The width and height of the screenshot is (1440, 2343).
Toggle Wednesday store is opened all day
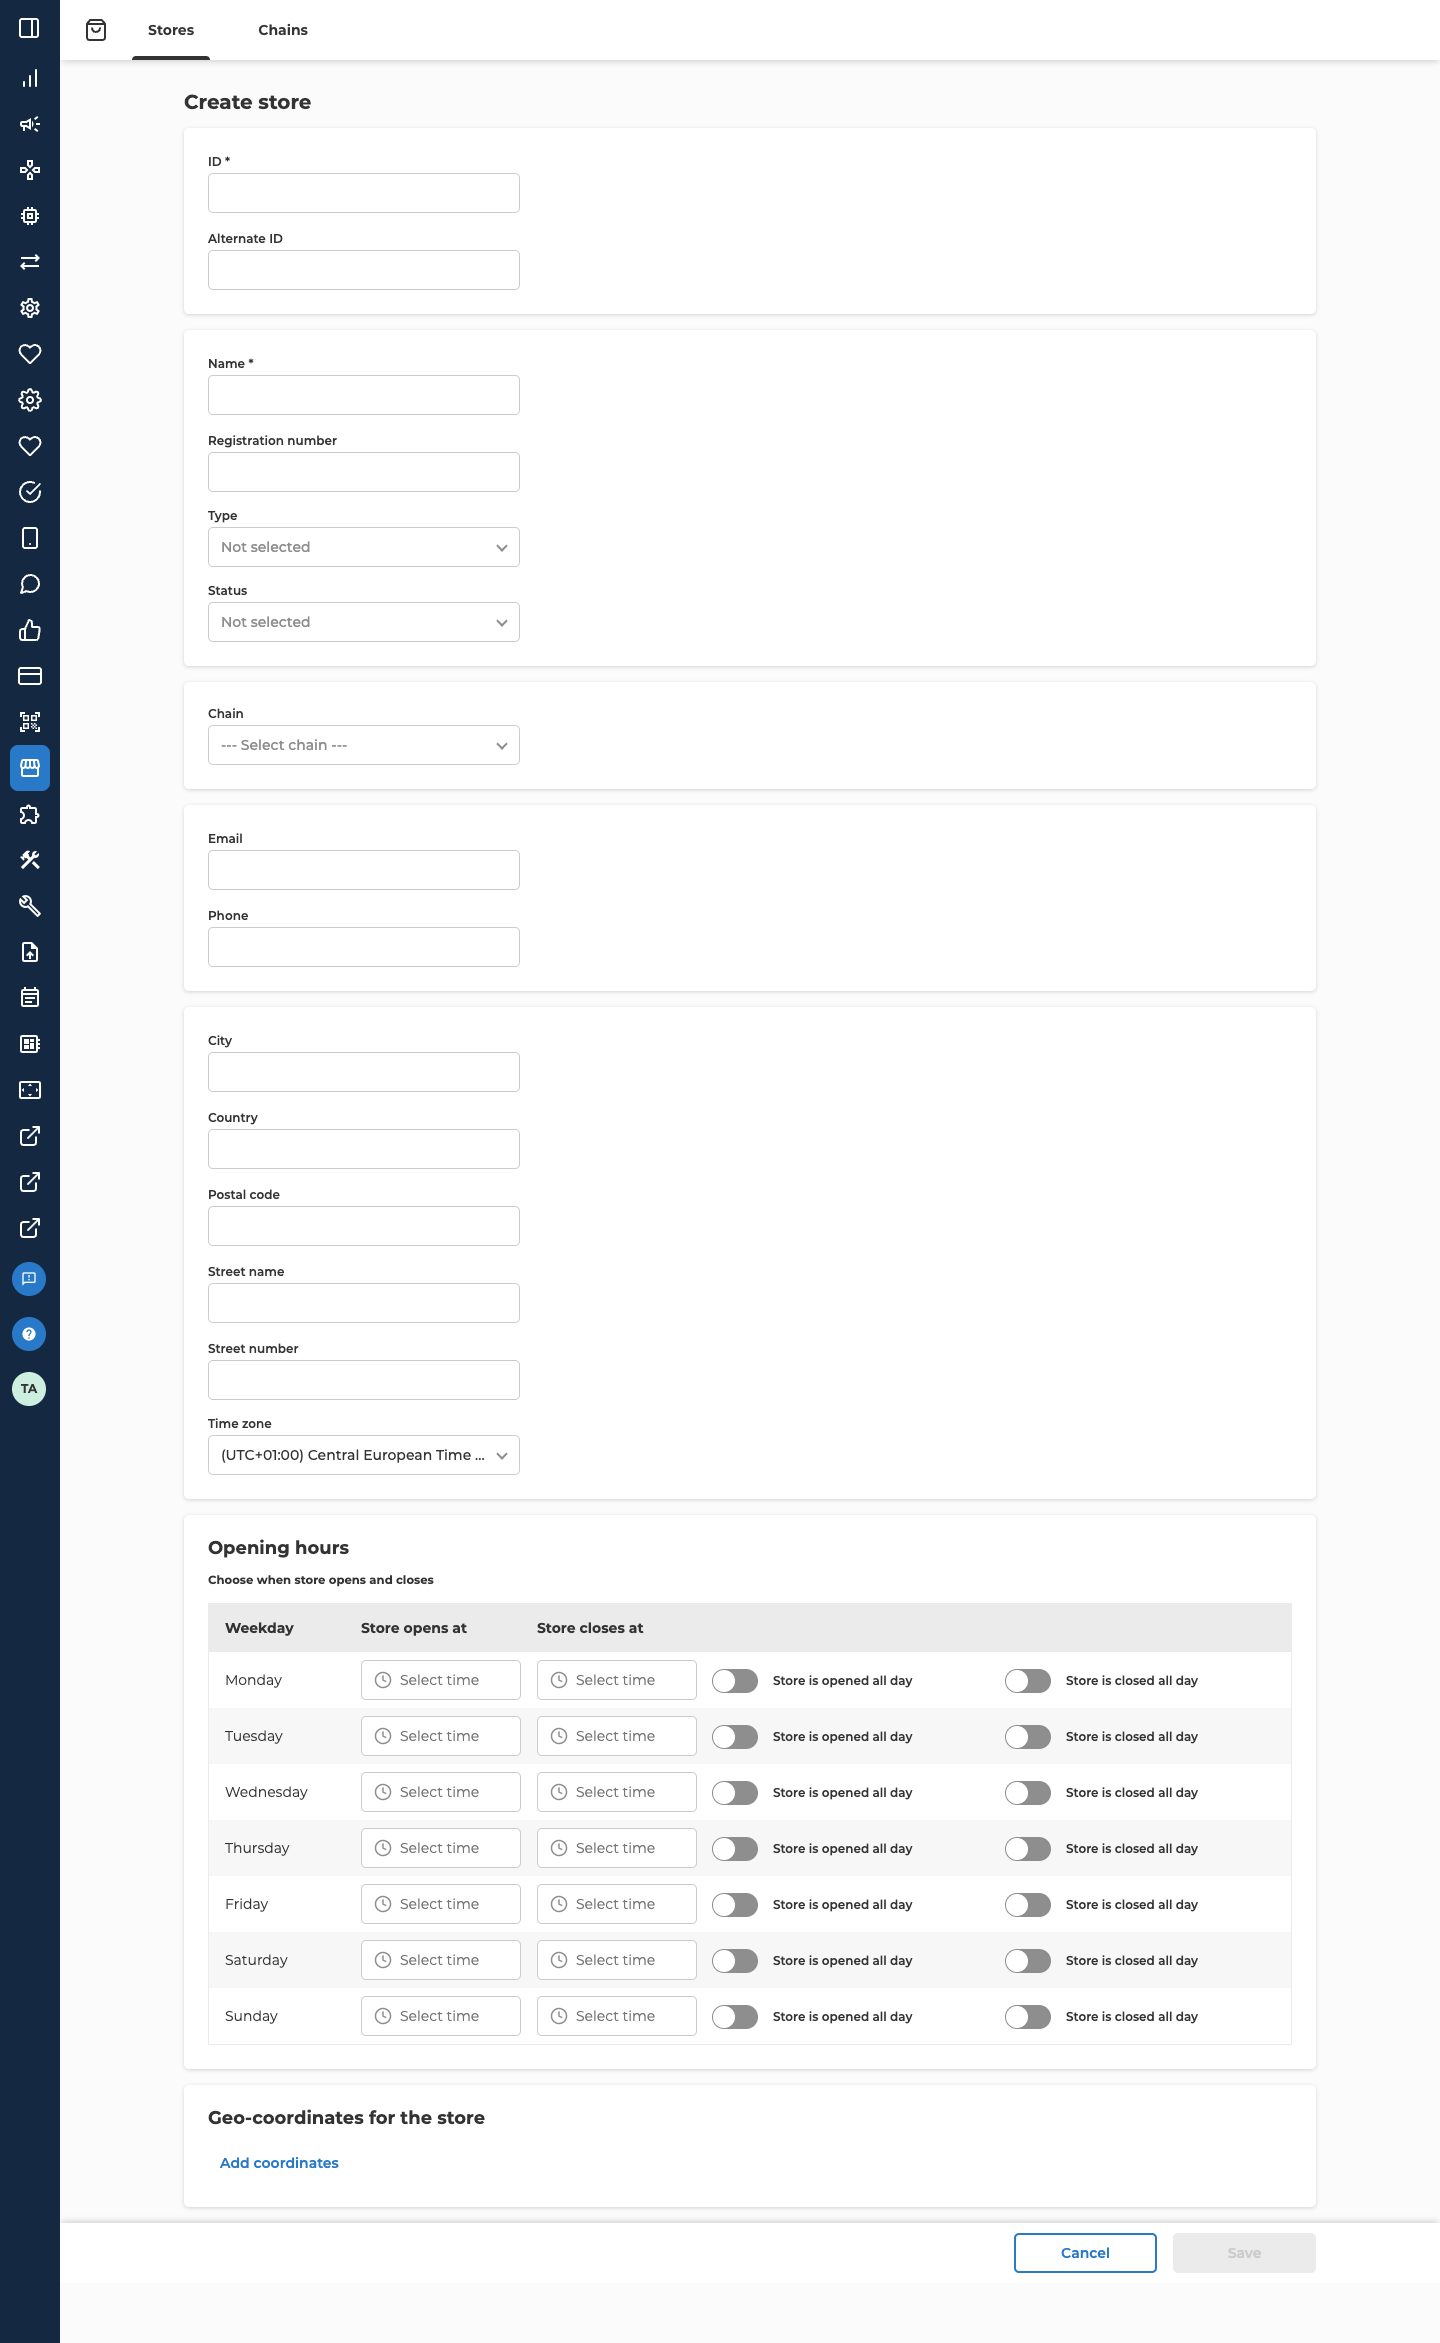735,1793
